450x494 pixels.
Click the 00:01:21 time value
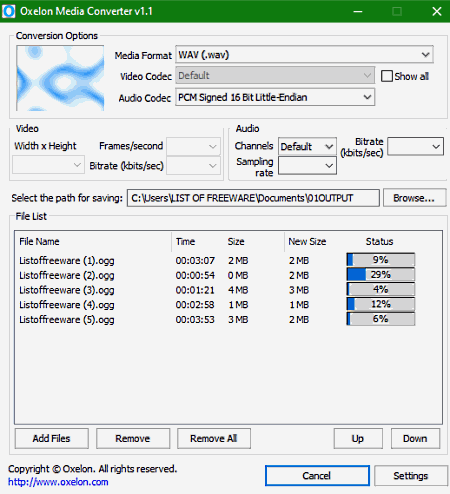click(x=195, y=290)
